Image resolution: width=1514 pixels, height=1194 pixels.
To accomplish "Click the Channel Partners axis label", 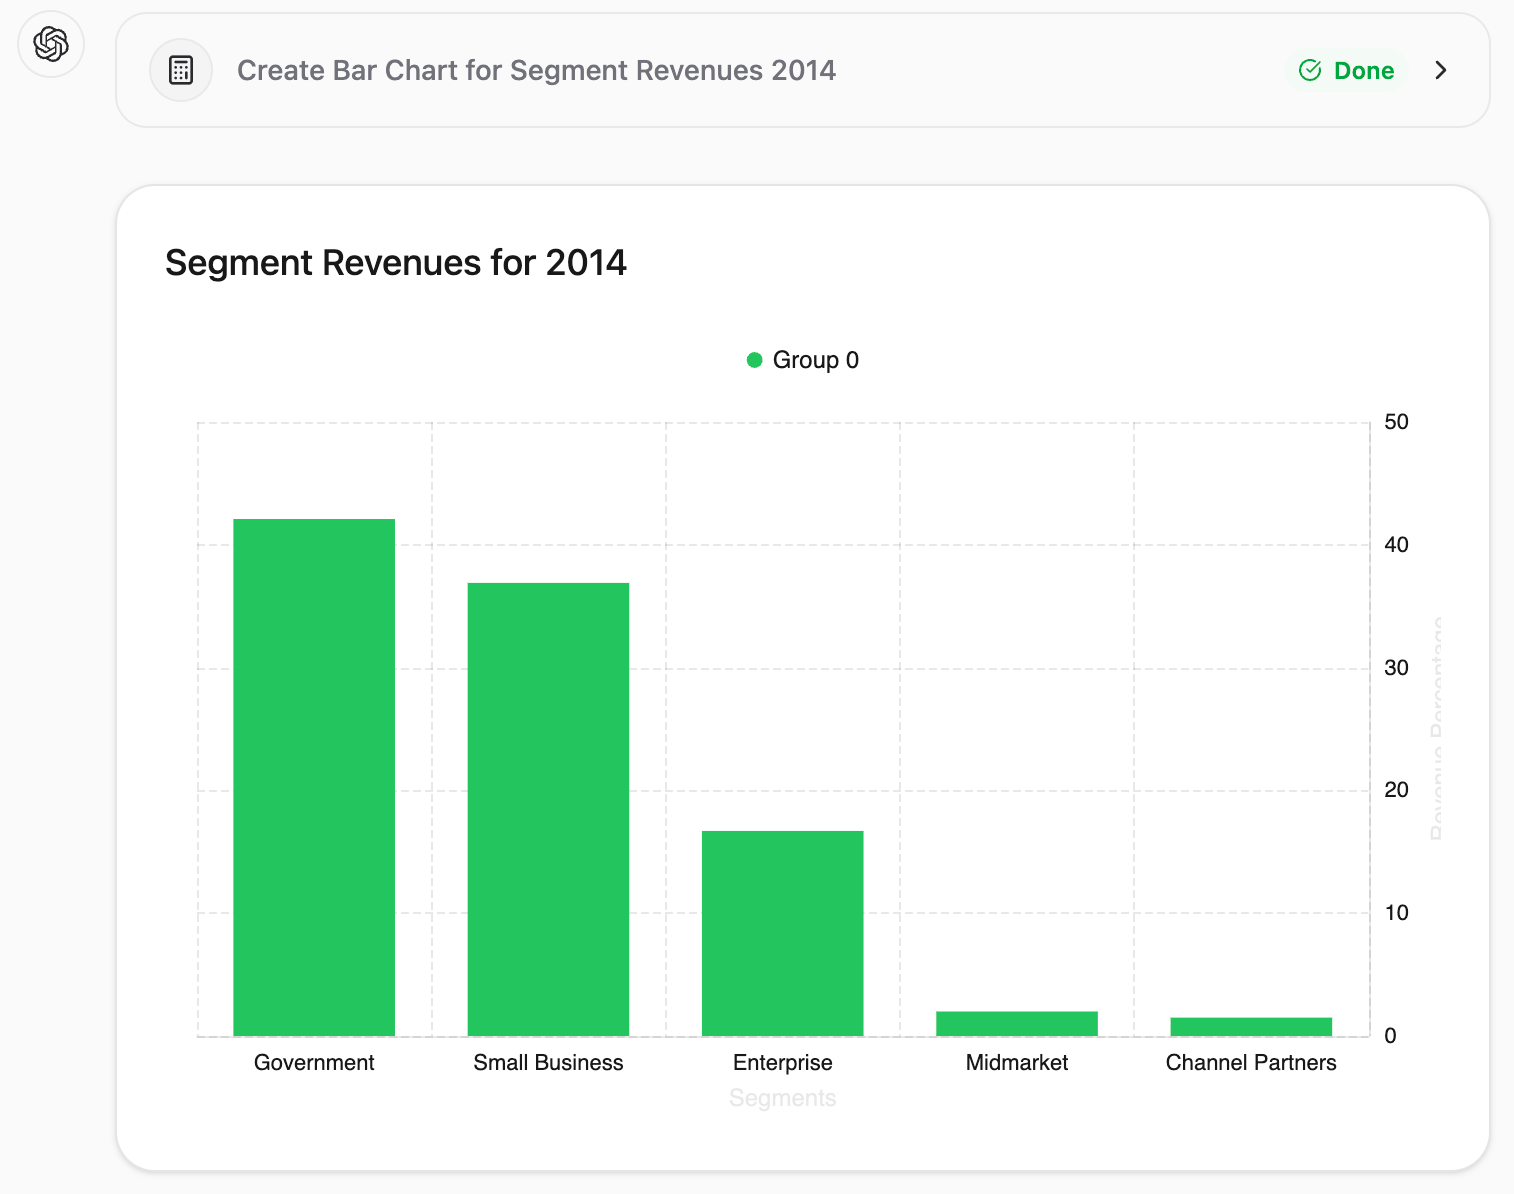I will tap(1251, 1062).
